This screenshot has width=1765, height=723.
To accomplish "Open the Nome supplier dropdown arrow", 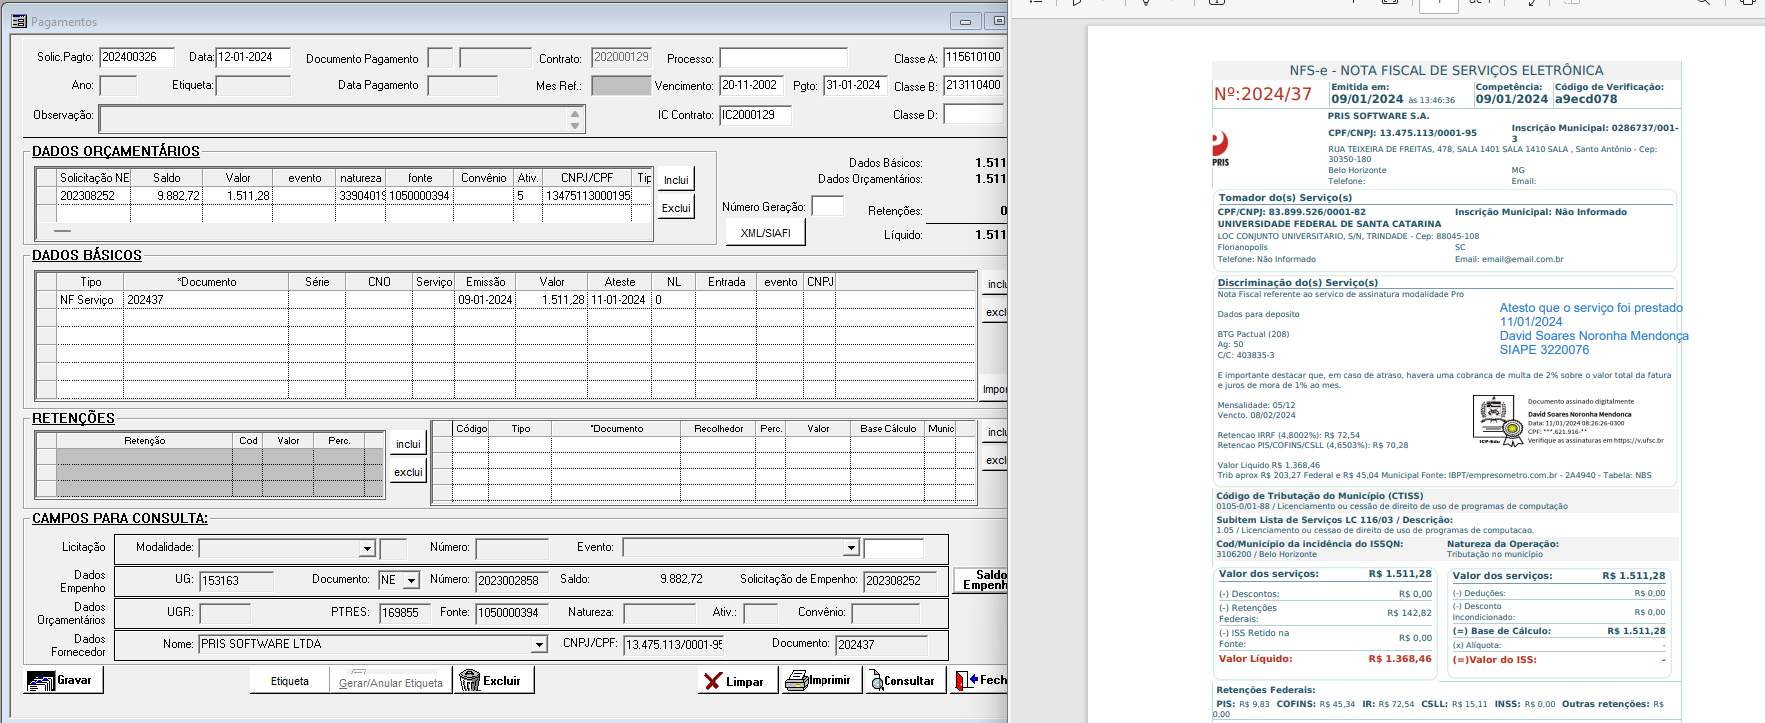I will pos(540,645).
